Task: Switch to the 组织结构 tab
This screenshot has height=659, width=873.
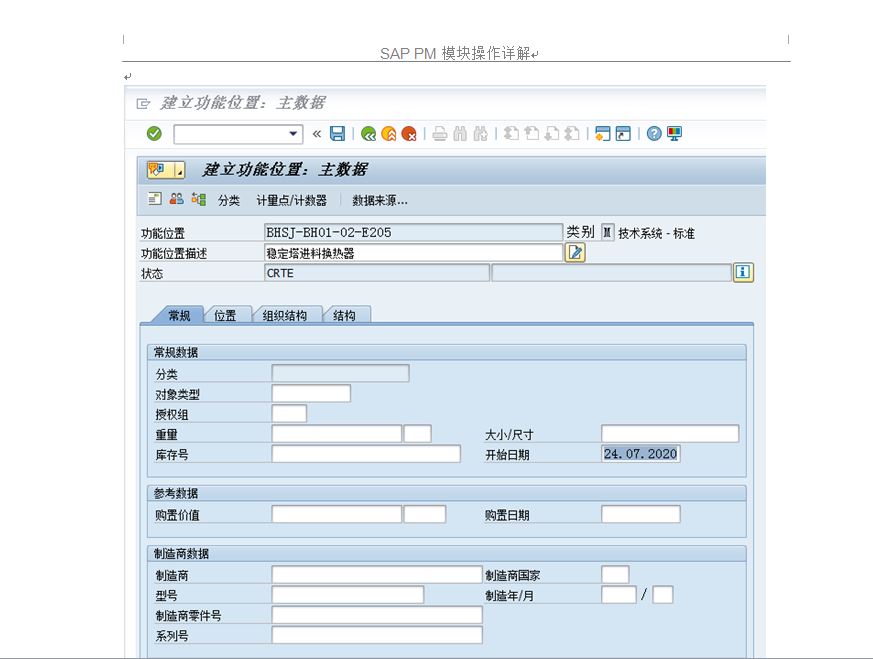Action: pos(285,316)
